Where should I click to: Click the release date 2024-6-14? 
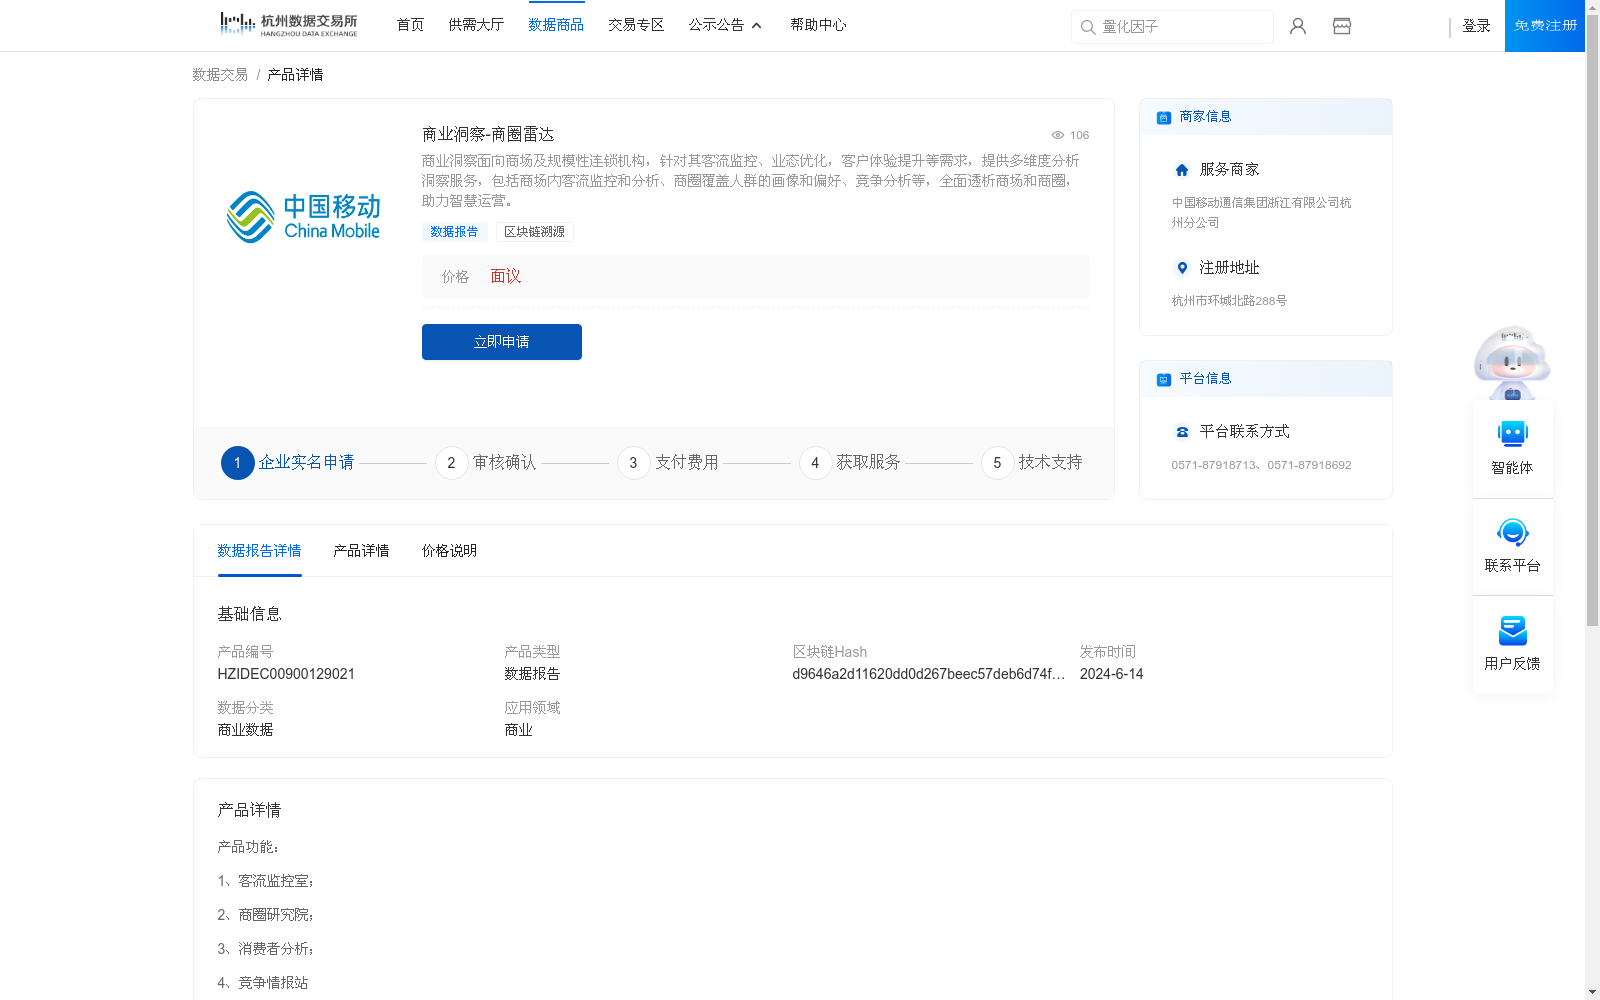click(1111, 674)
